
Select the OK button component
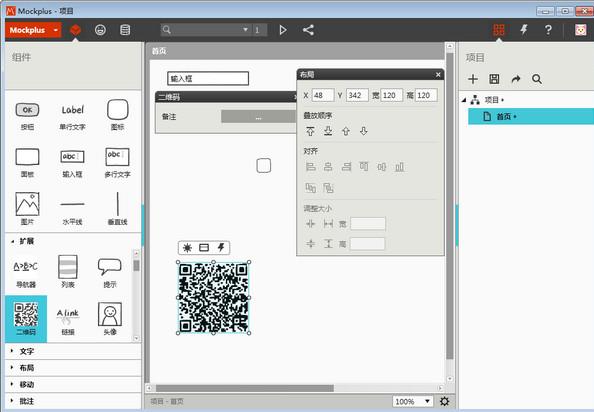tap(27, 115)
